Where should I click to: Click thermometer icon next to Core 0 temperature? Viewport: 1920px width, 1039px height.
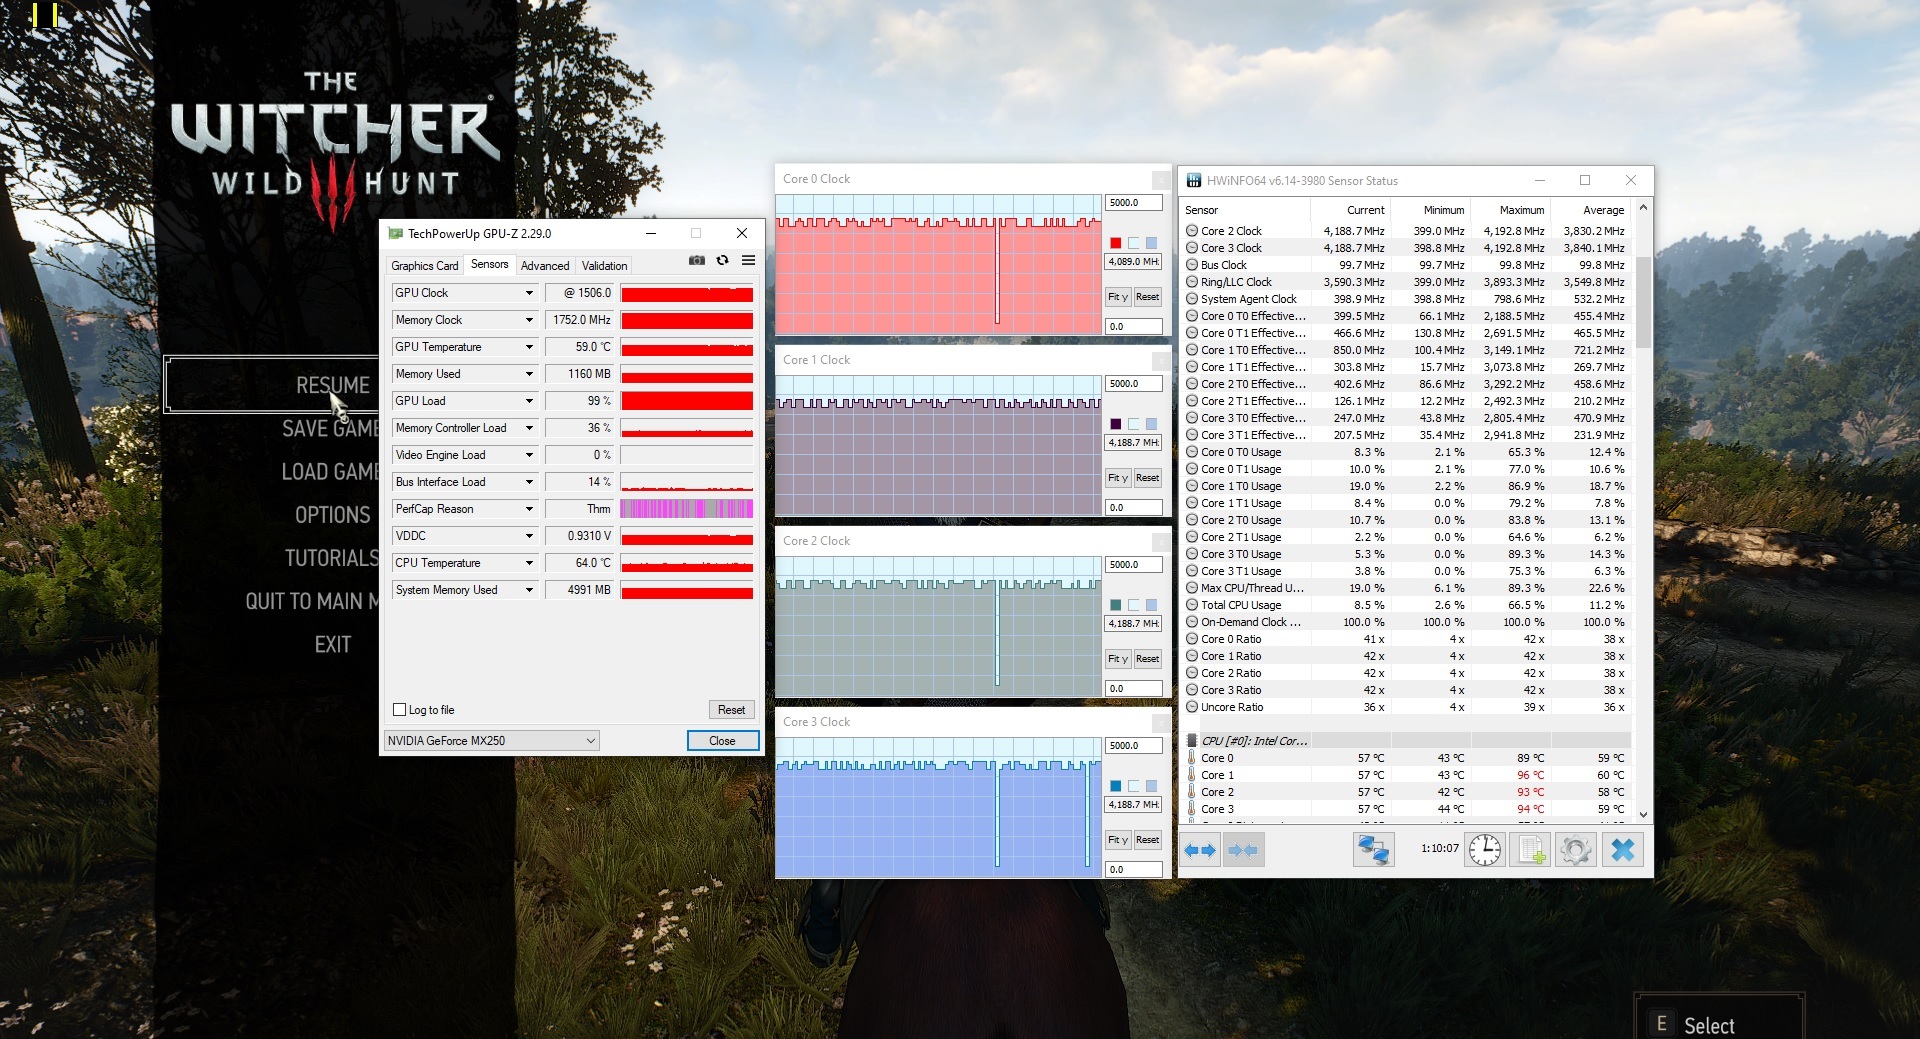(x=1192, y=758)
